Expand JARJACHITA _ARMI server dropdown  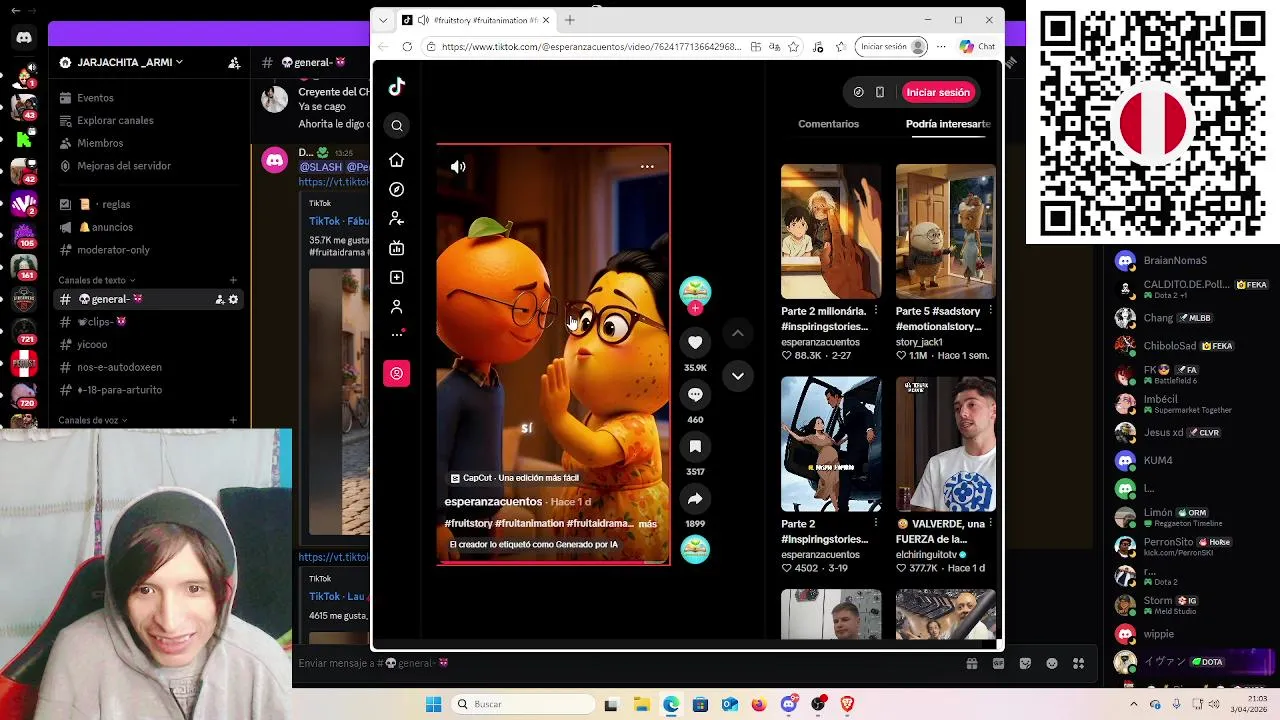(x=129, y=62)
